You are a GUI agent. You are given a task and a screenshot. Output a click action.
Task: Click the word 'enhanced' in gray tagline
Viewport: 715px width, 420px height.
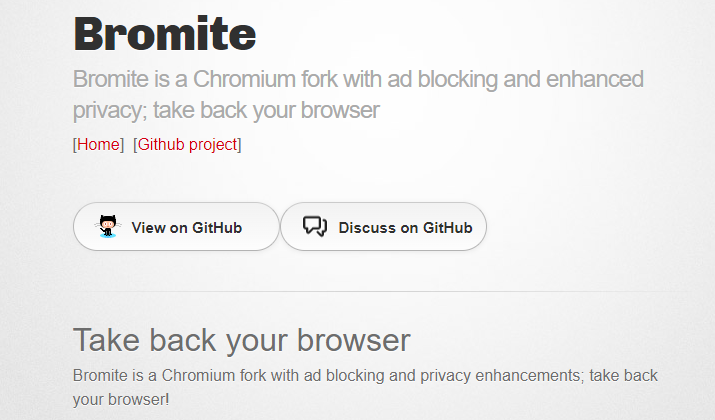point(595,79)
